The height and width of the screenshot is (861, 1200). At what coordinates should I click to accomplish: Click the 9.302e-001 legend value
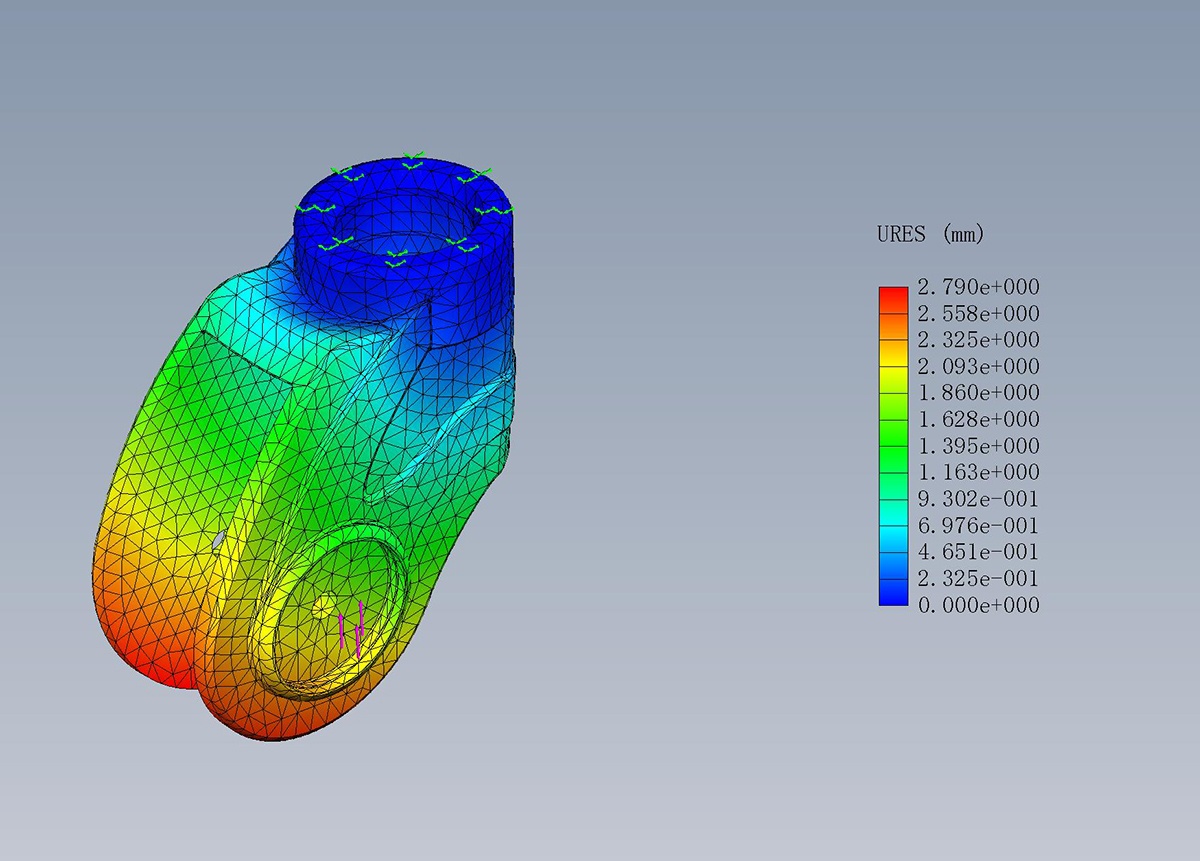pos(978,500)
